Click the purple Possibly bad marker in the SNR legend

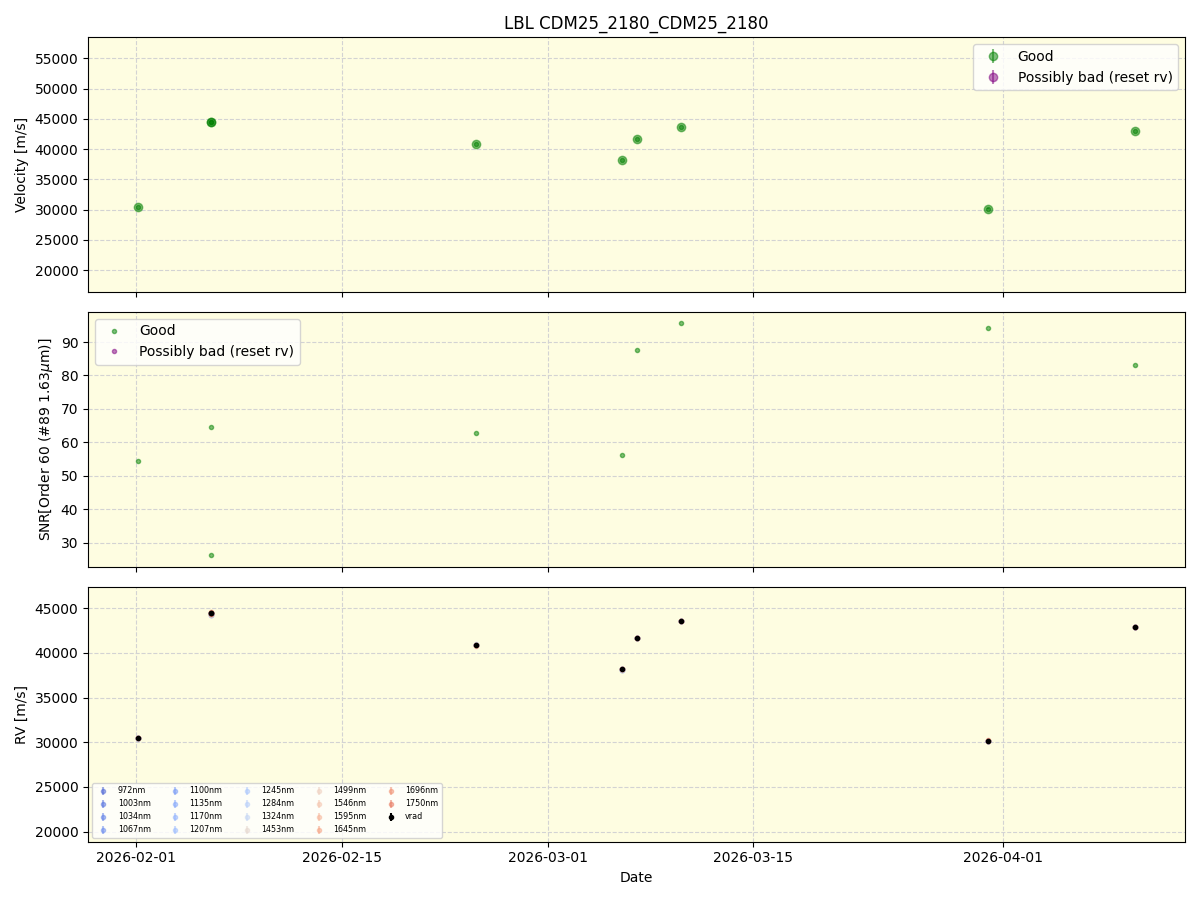114,351
